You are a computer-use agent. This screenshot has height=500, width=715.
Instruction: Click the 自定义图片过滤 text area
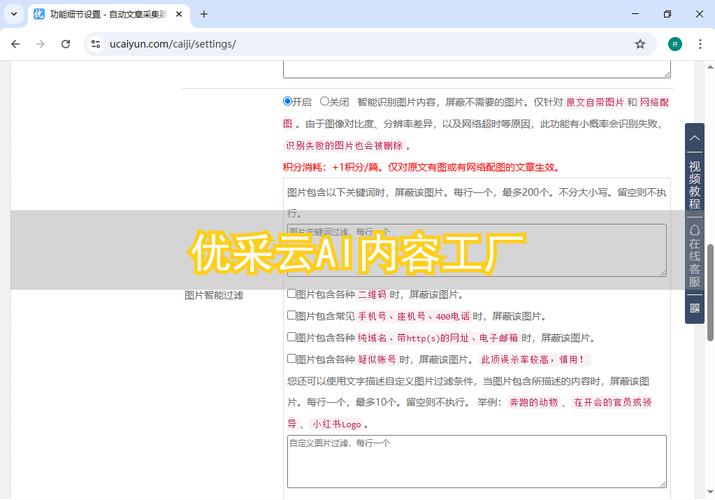click(x=477, y=461)
